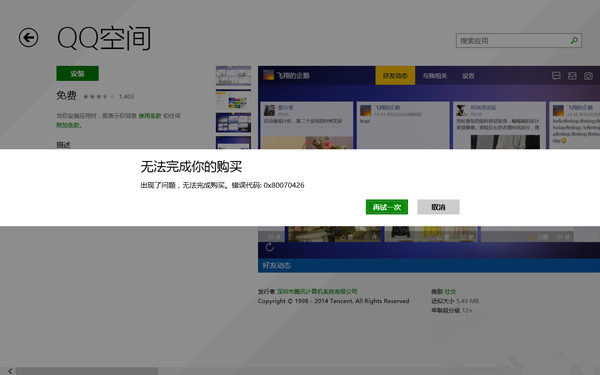Click 取消 to dismiss the error dialog
600x375 pixels.
(438, 207)
